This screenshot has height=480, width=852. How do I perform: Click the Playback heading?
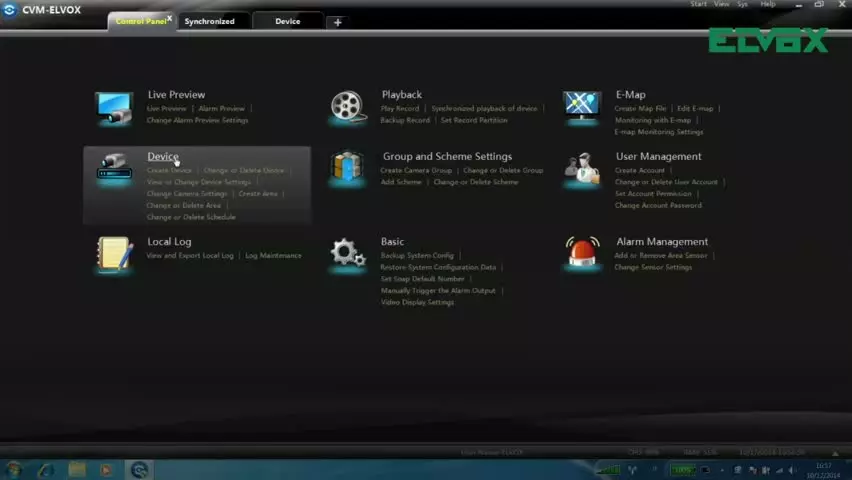tap(402, 95)
